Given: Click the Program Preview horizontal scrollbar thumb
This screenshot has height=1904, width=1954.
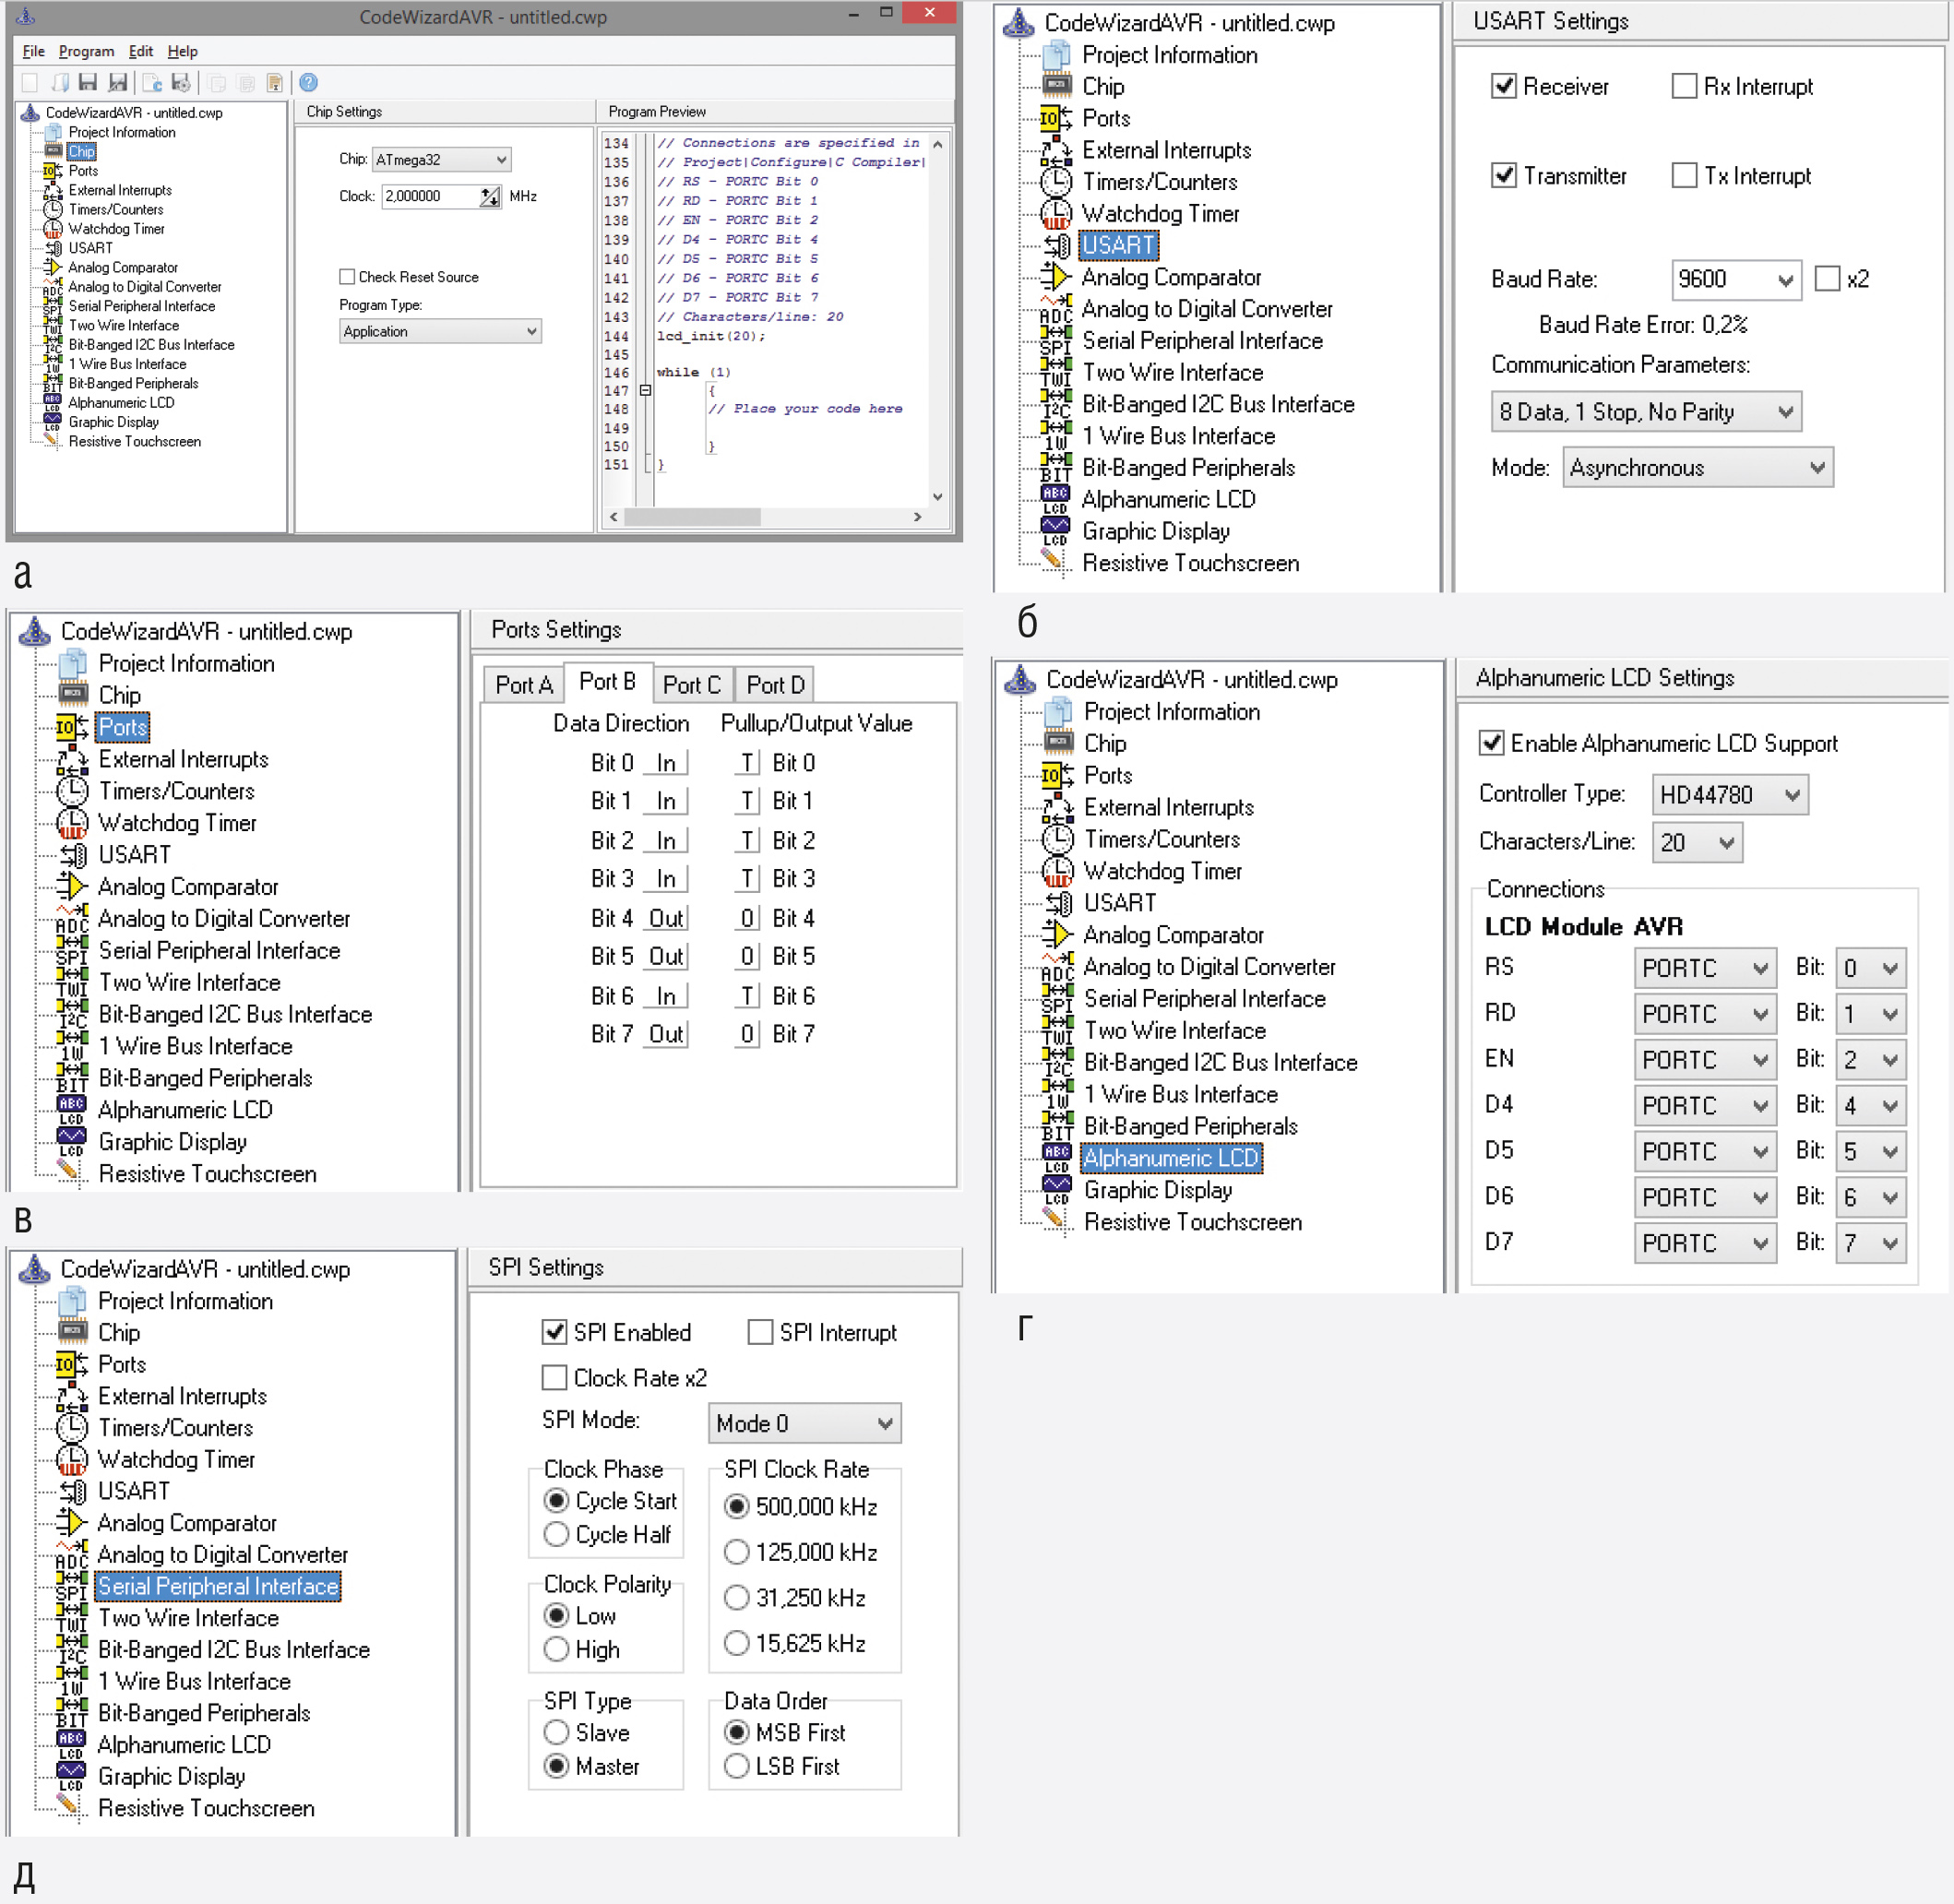Looking at the screenshot, I should point(692,517).
